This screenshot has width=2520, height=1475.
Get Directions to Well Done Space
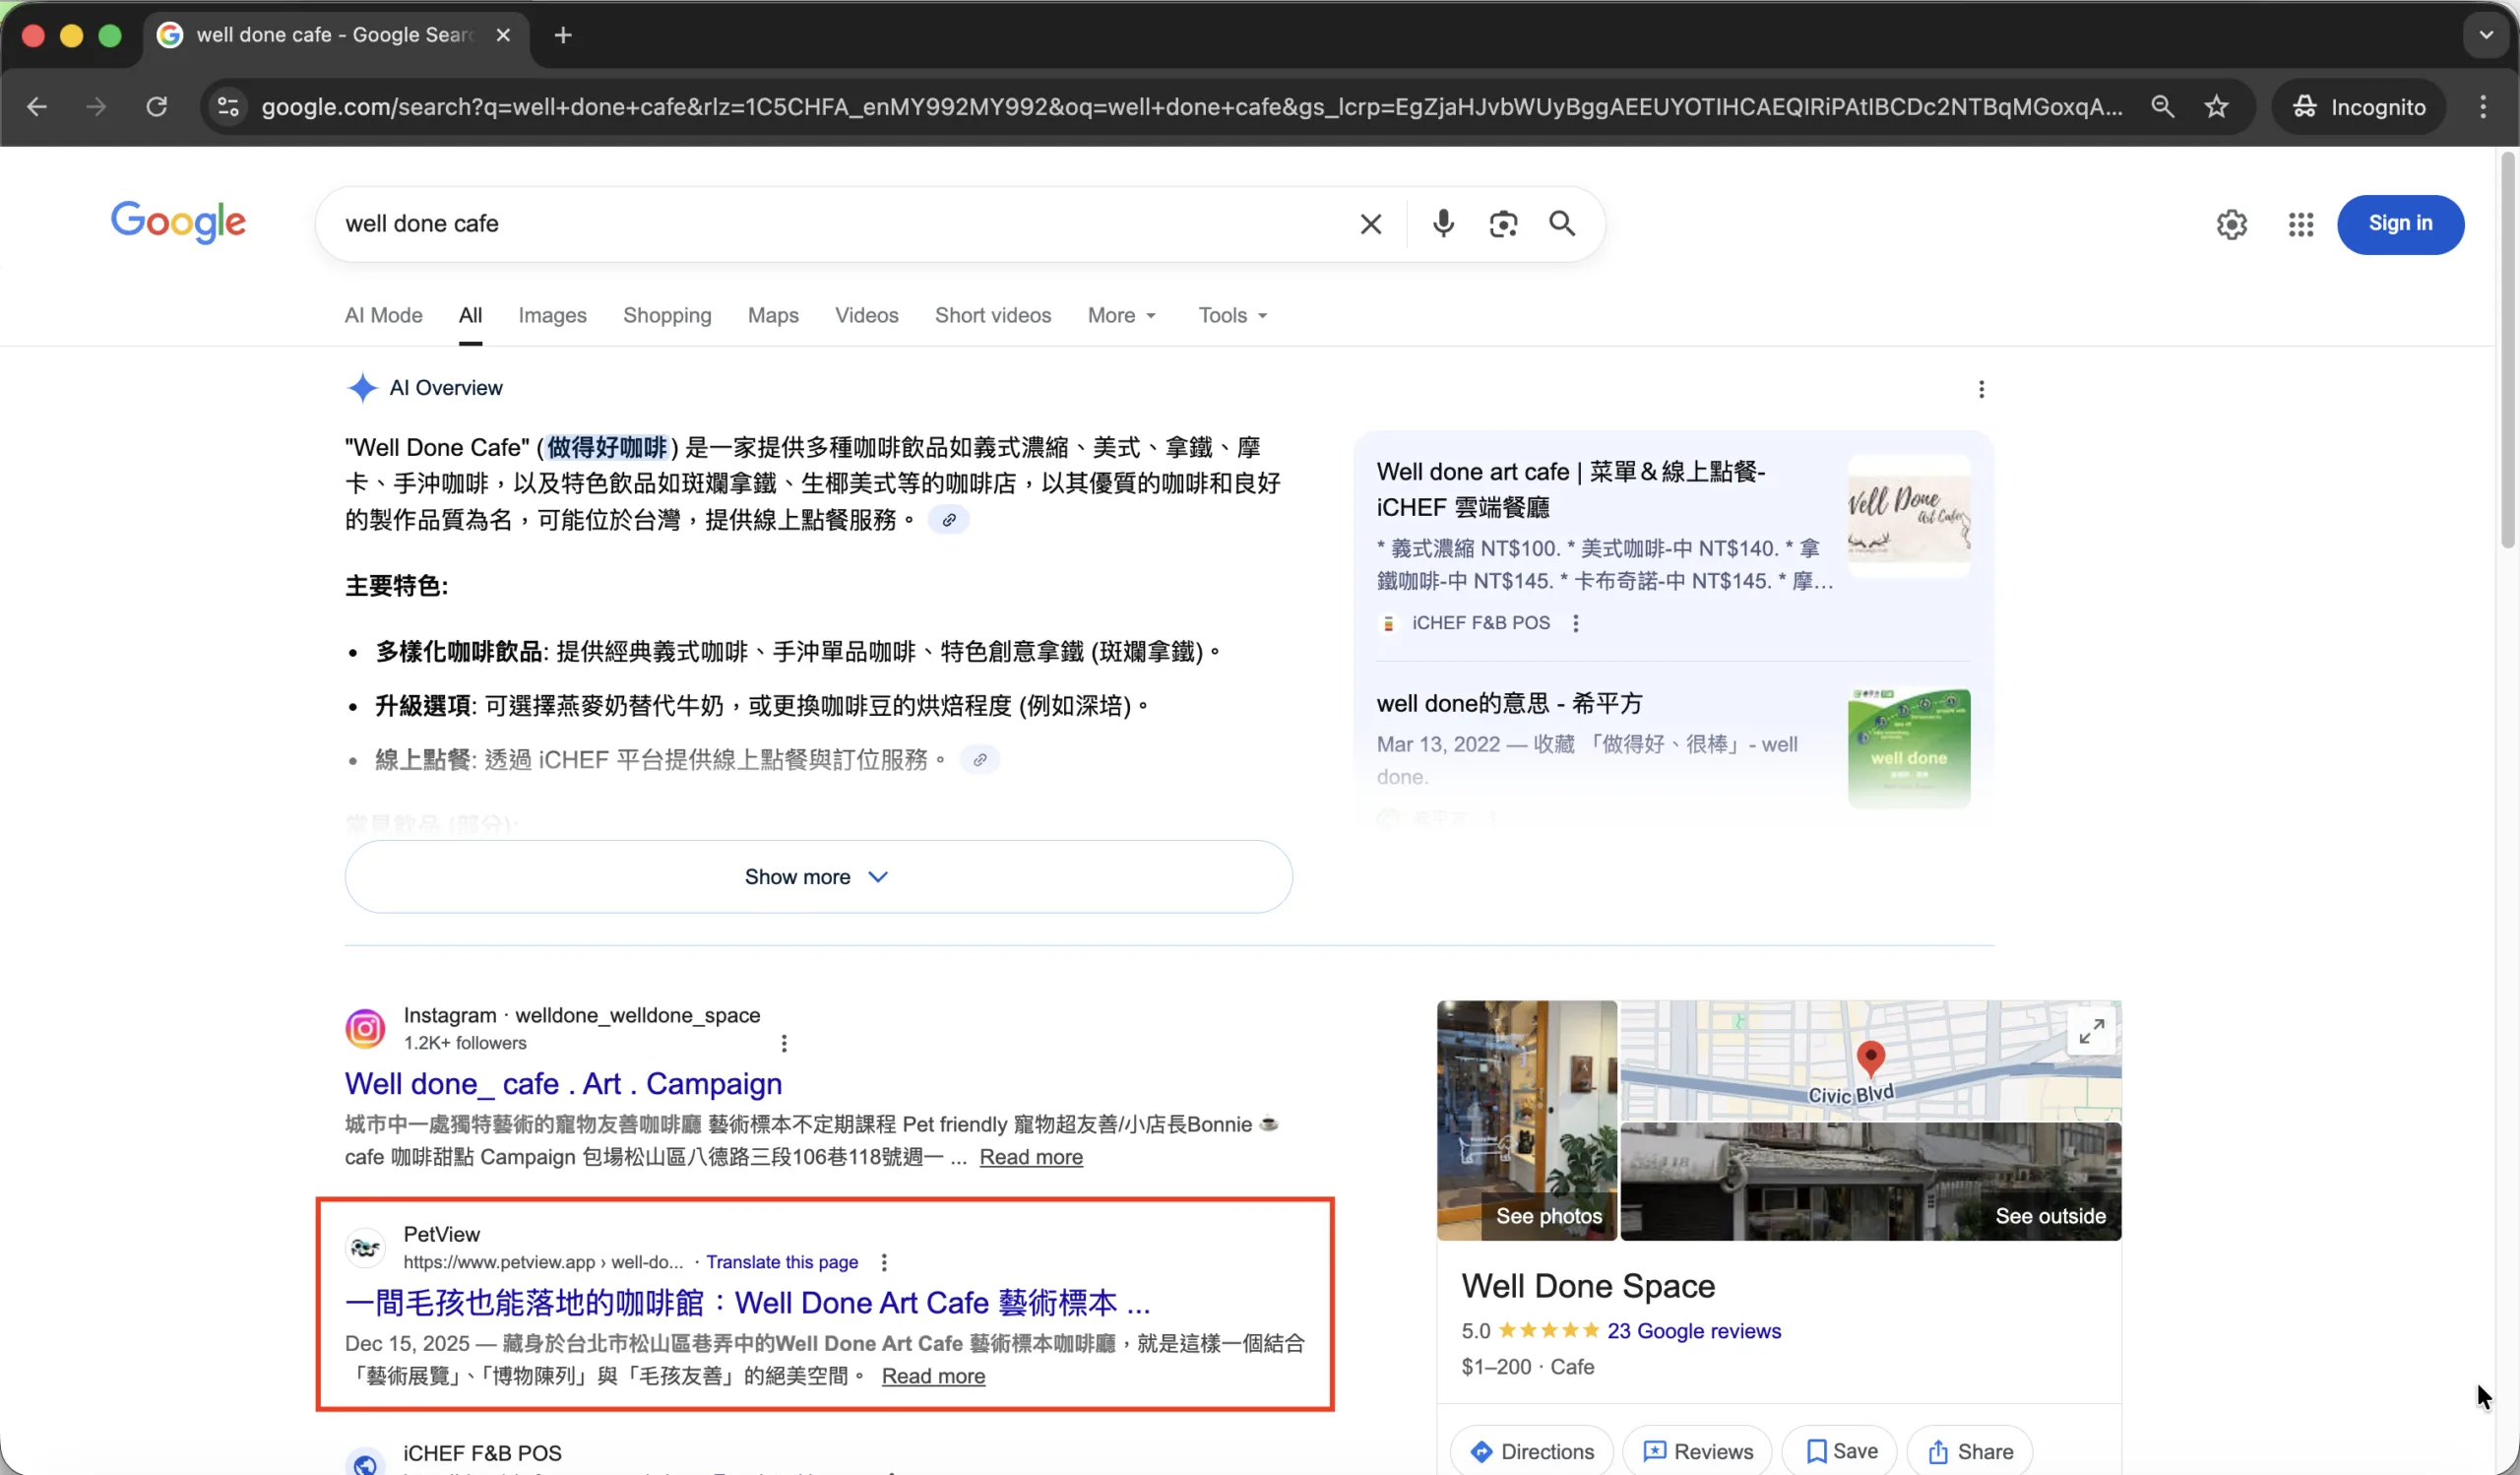[x=1532, y=1450]
